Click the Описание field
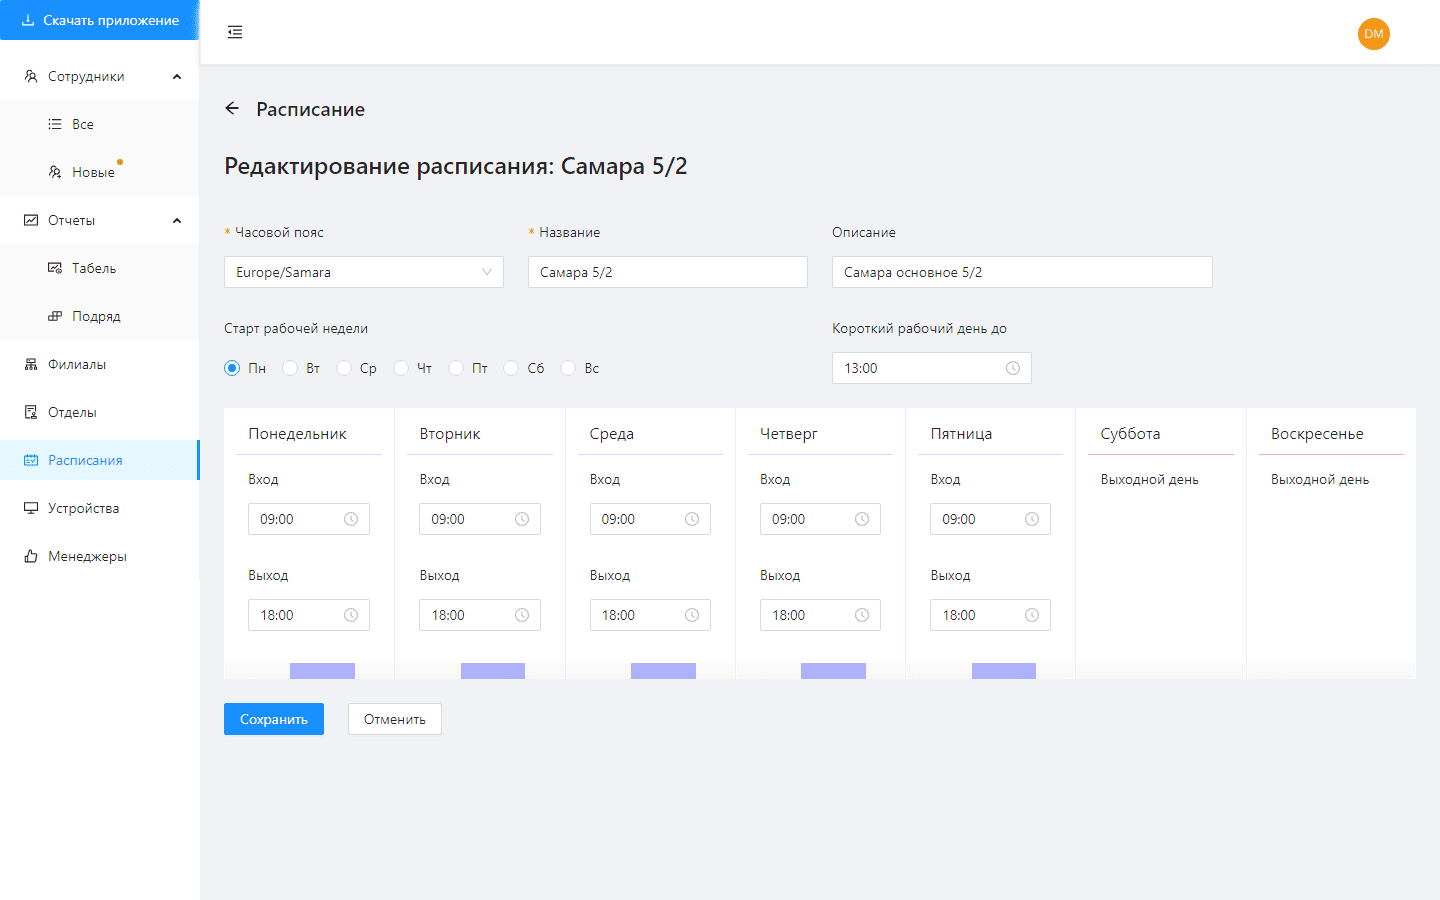The image size is (1440, 900). coord(1022,272)
